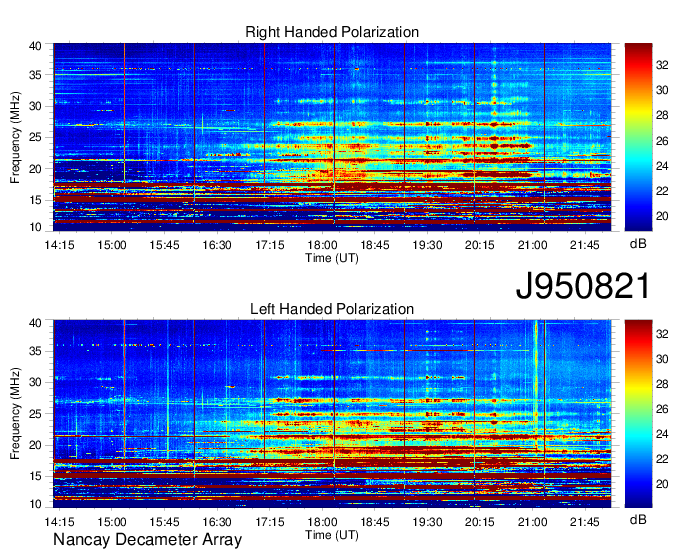Image resolution: width=680 pixels, height=552 pixels.
Task: Click the 25 MHz tick of top plot
Action: 35,137
